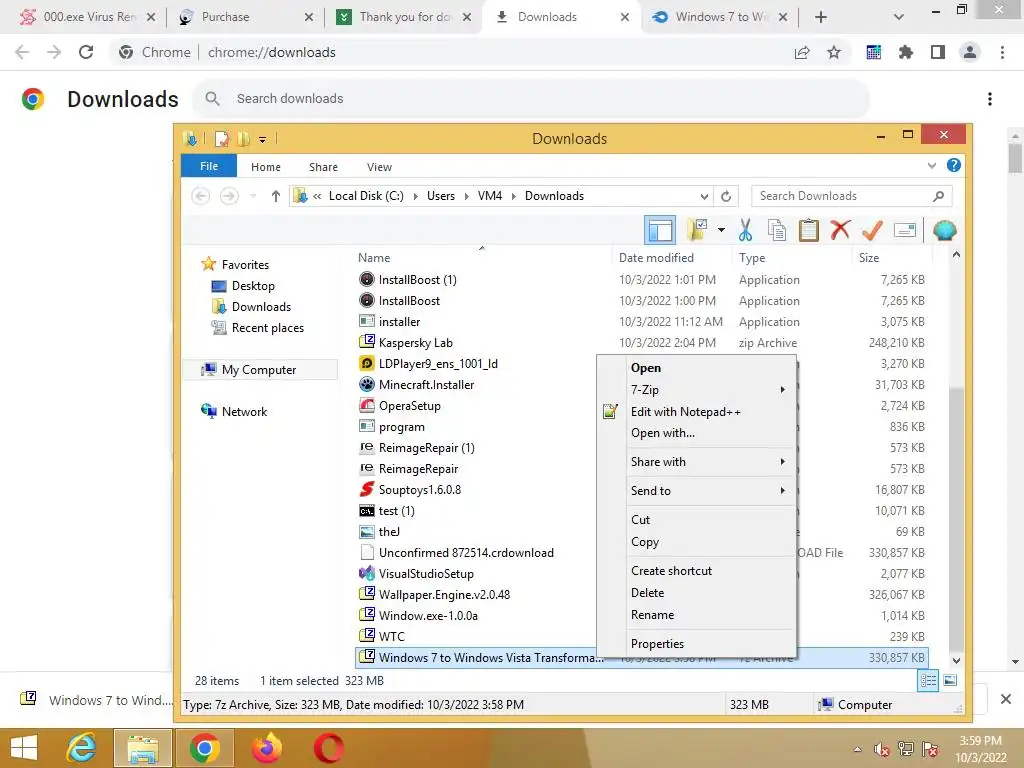Open the Share ribbon tab
The image size is (1024, 768).
[x=323, y=167]
